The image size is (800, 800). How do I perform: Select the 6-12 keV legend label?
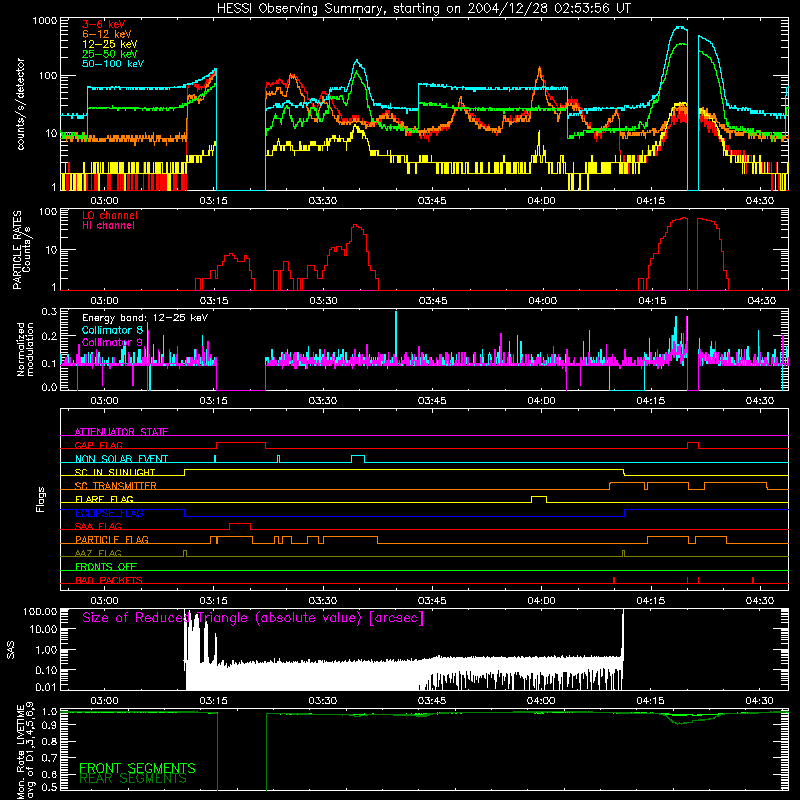pos(106,34)
